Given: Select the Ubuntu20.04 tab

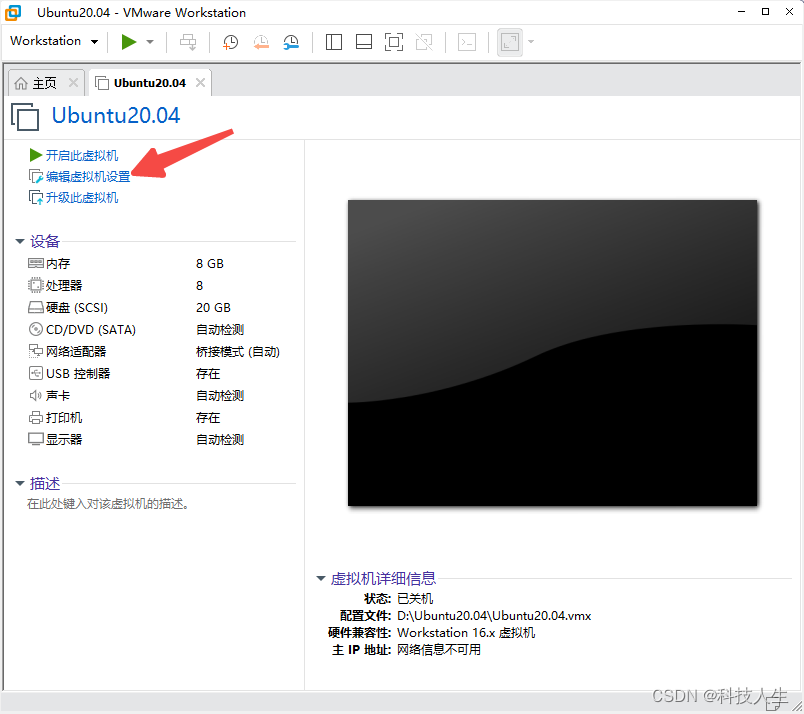Looking at the screenshot, I should (x=150, y=83).
